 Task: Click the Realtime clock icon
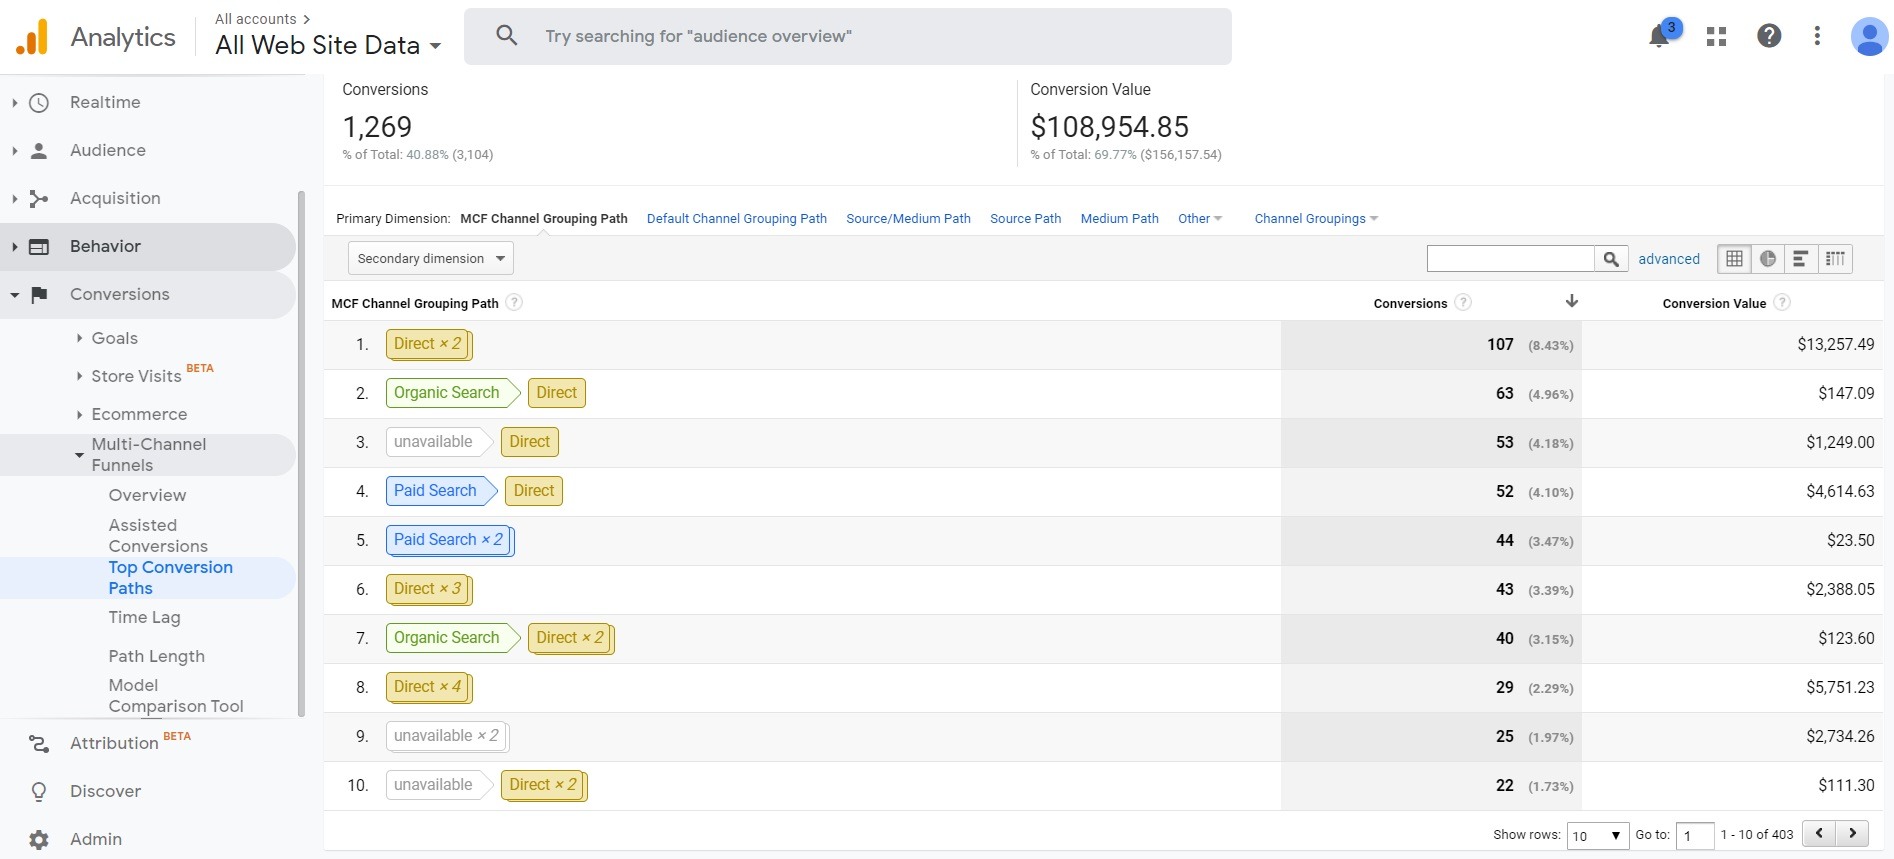[x=39, y=103]
